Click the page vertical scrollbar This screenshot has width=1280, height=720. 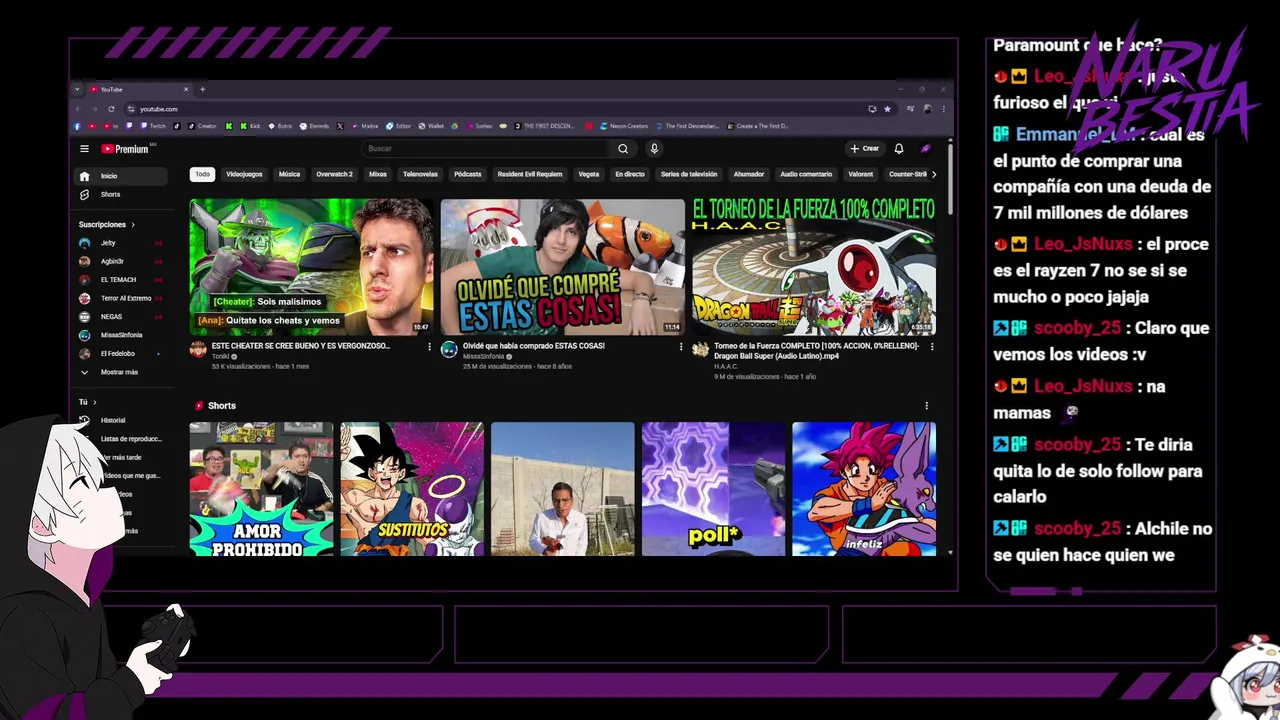pos(950,180)
